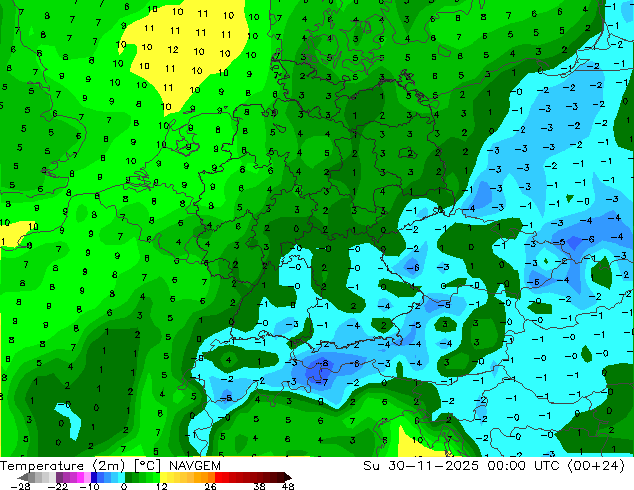Image resolution: width=634 pixels, height=490 pixels.
Task: Click the '-28' legend scale label
Action: coord(20,486)
